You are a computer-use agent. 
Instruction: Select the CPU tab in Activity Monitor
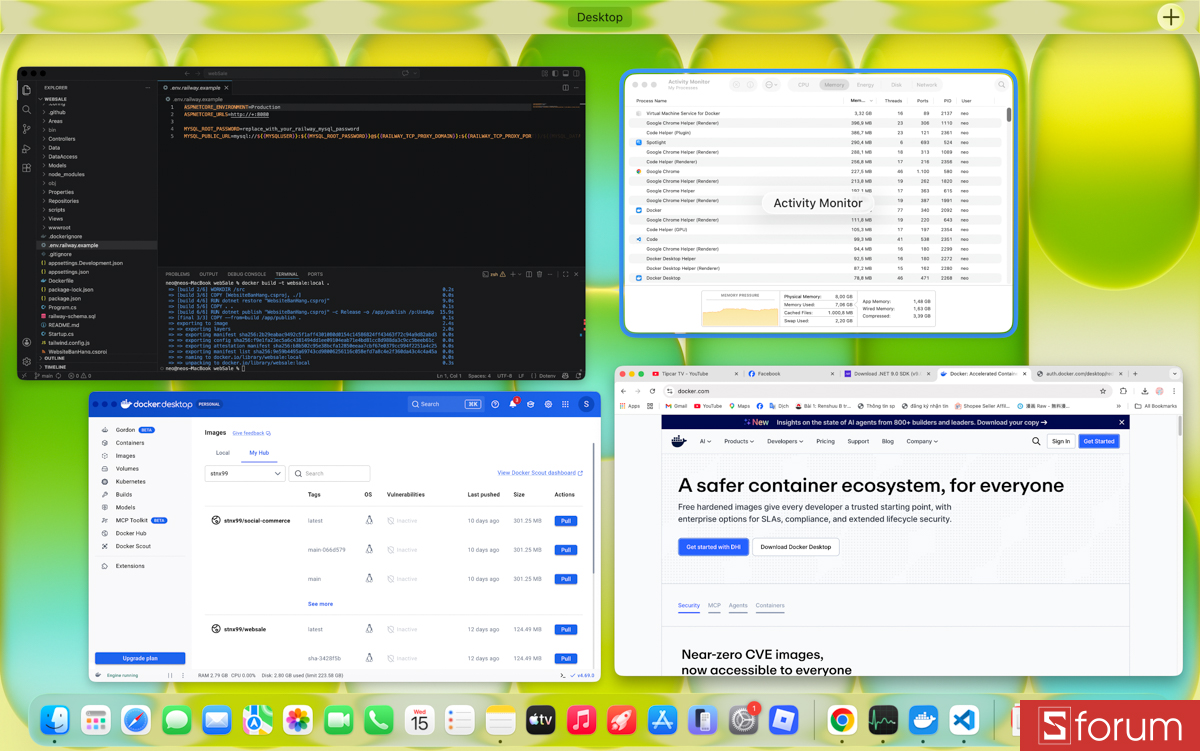pyautogui.click(x=804, y=84)
